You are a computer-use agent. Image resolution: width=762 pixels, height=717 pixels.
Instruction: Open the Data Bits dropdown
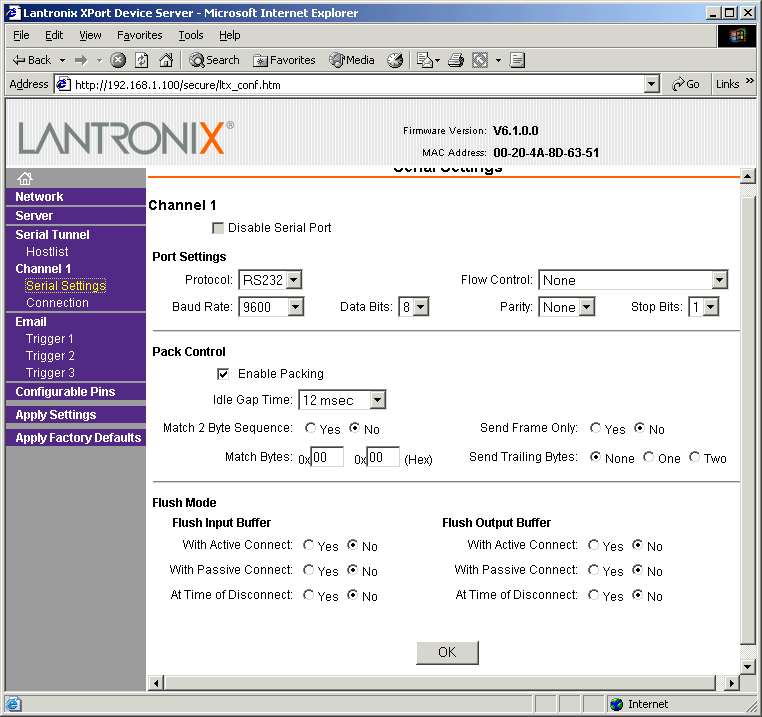pos(414,307)
